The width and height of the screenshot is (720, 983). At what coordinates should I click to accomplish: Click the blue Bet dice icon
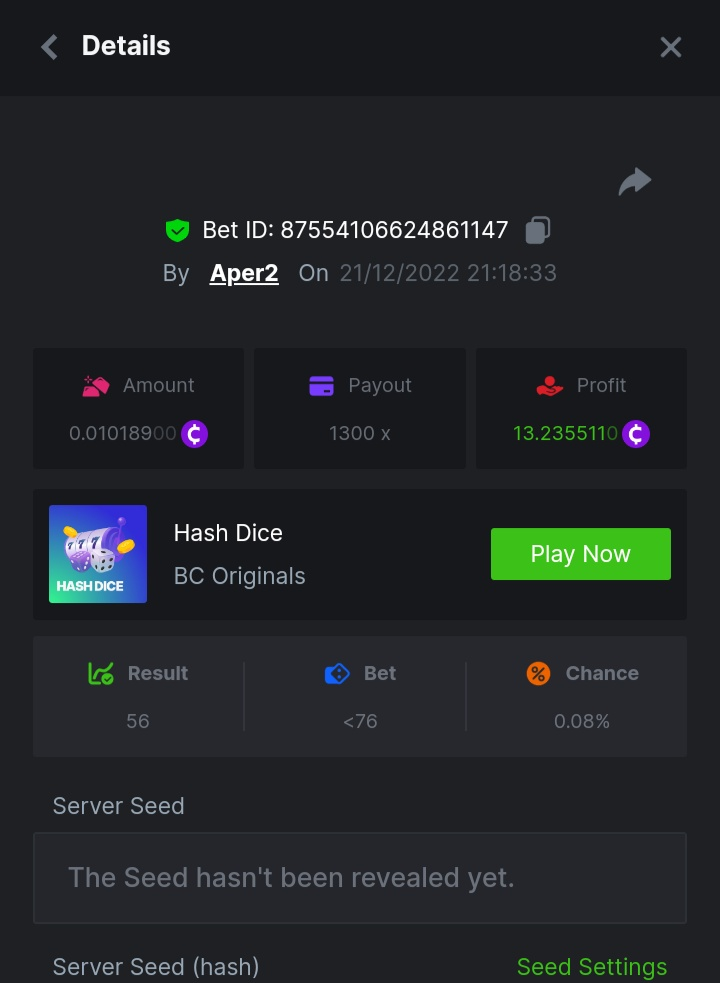point(337,674)
